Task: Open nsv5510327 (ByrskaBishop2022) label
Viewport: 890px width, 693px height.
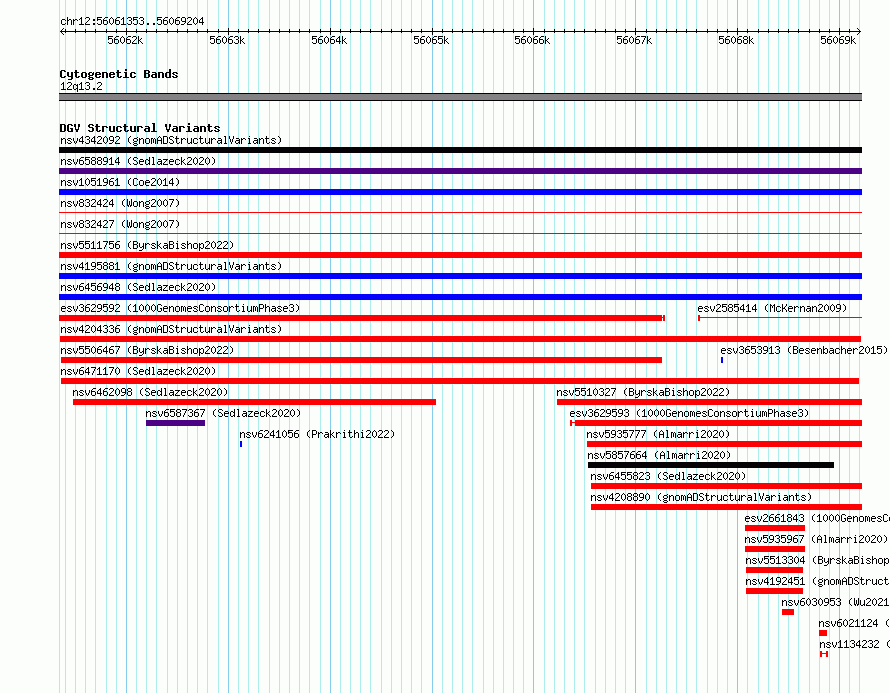Action: point(643,392)
